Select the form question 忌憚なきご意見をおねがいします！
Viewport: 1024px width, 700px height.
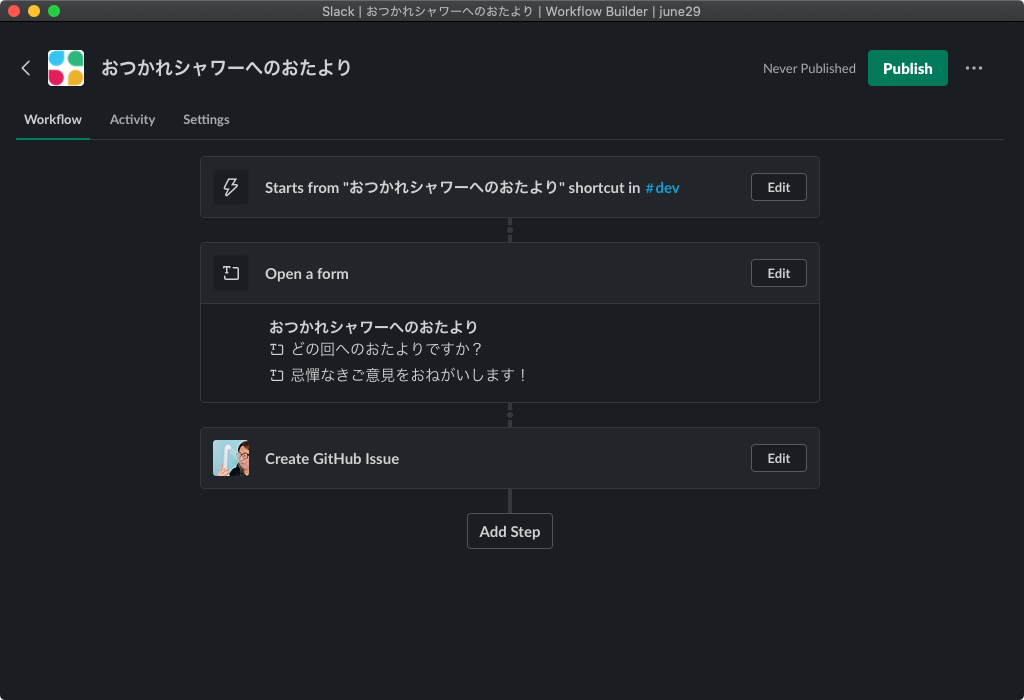[x=410, y=375]
